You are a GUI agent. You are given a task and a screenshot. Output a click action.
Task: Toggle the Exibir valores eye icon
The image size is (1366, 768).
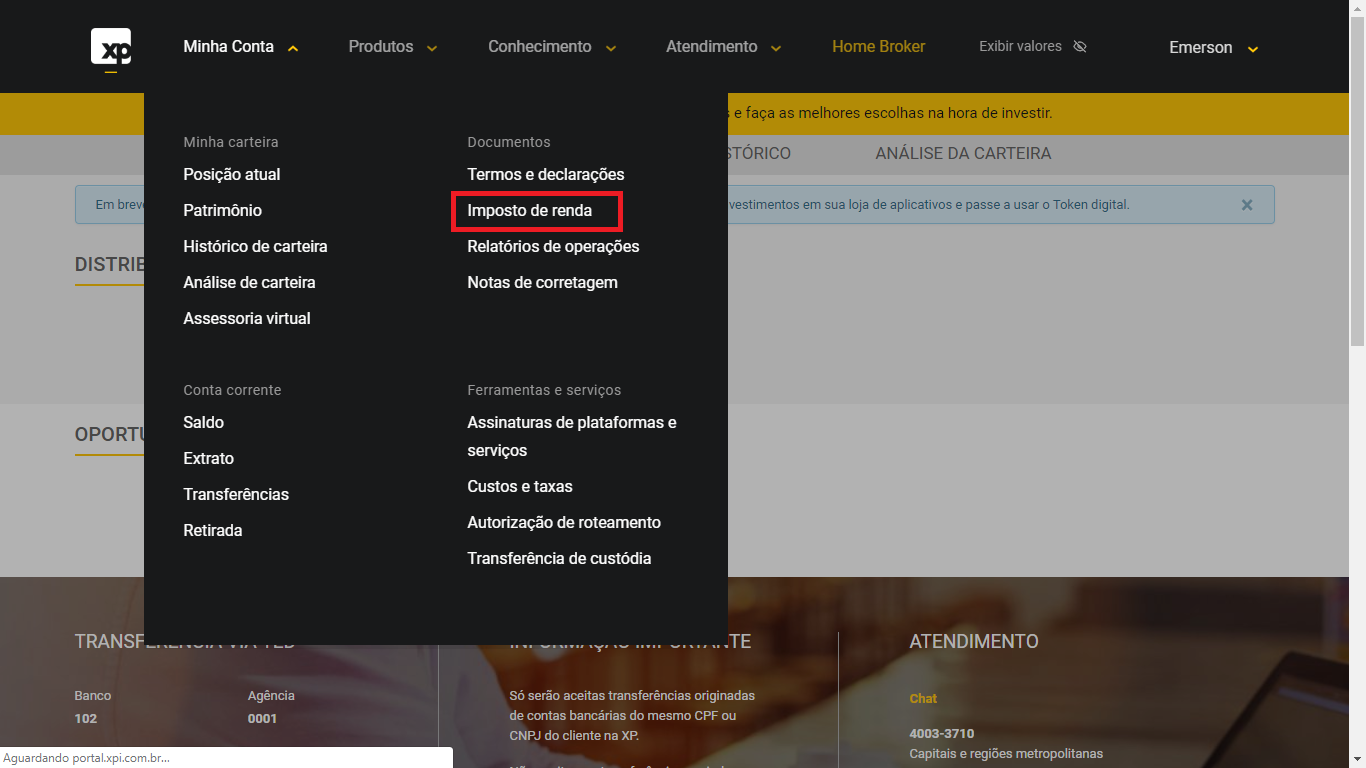(x=1079, y=46)
